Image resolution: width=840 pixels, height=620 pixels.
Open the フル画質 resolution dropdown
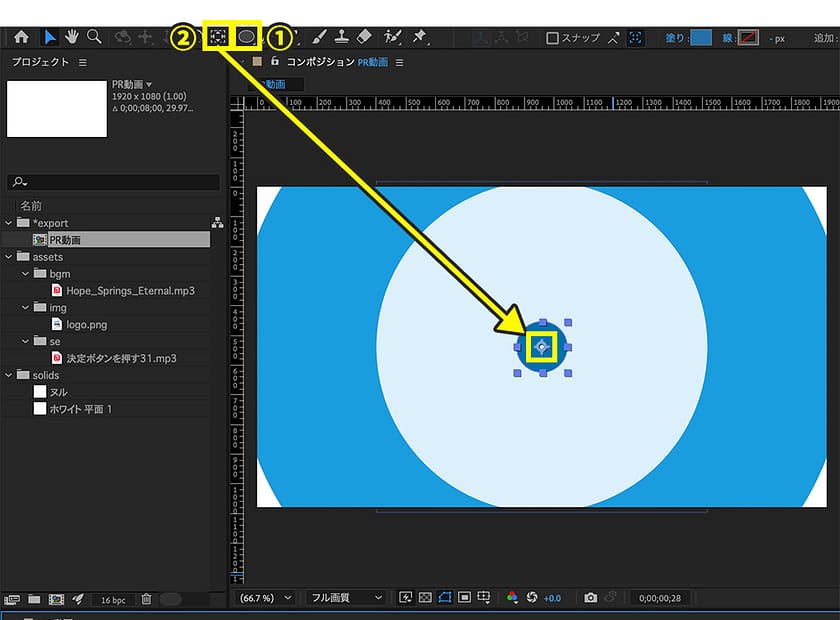coord(346,597)
